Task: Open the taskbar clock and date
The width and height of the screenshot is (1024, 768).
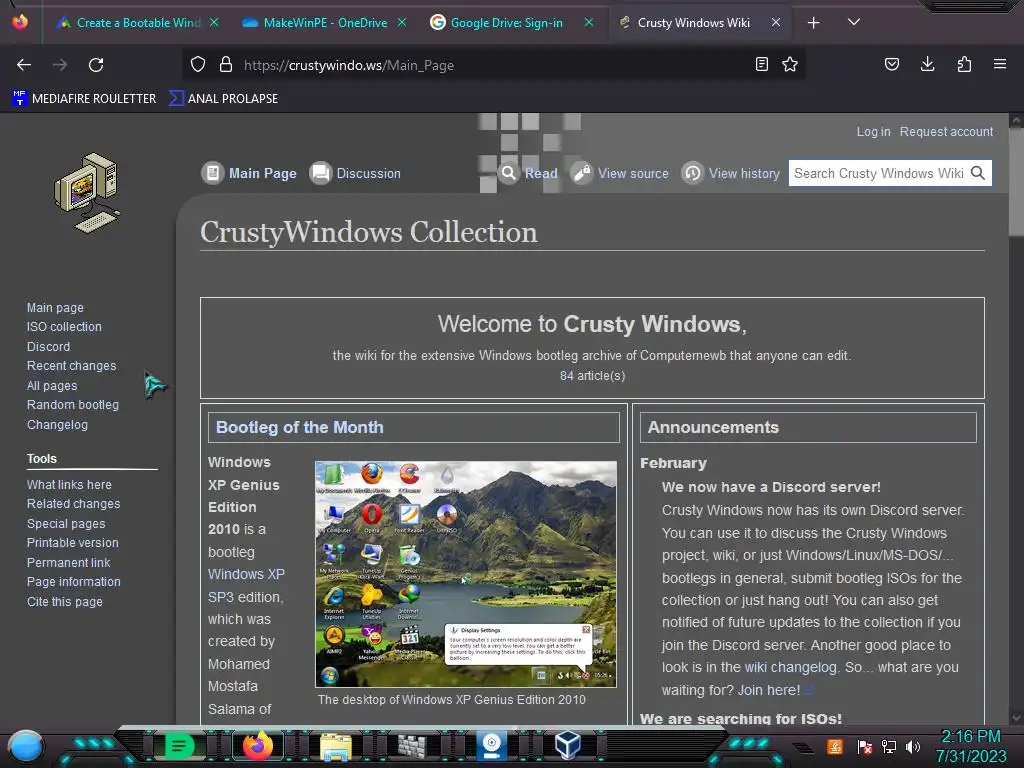Action: tap(971, 746)
